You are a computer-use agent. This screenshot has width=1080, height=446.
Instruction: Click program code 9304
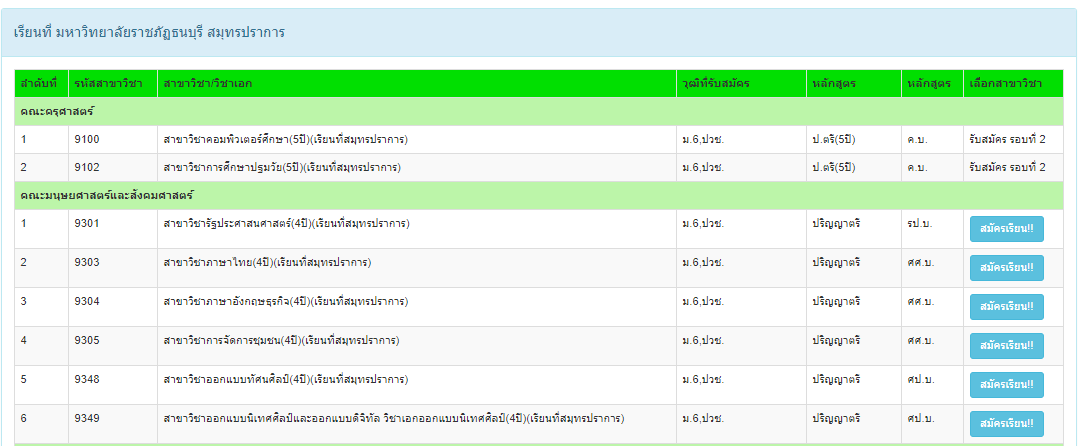87,301
